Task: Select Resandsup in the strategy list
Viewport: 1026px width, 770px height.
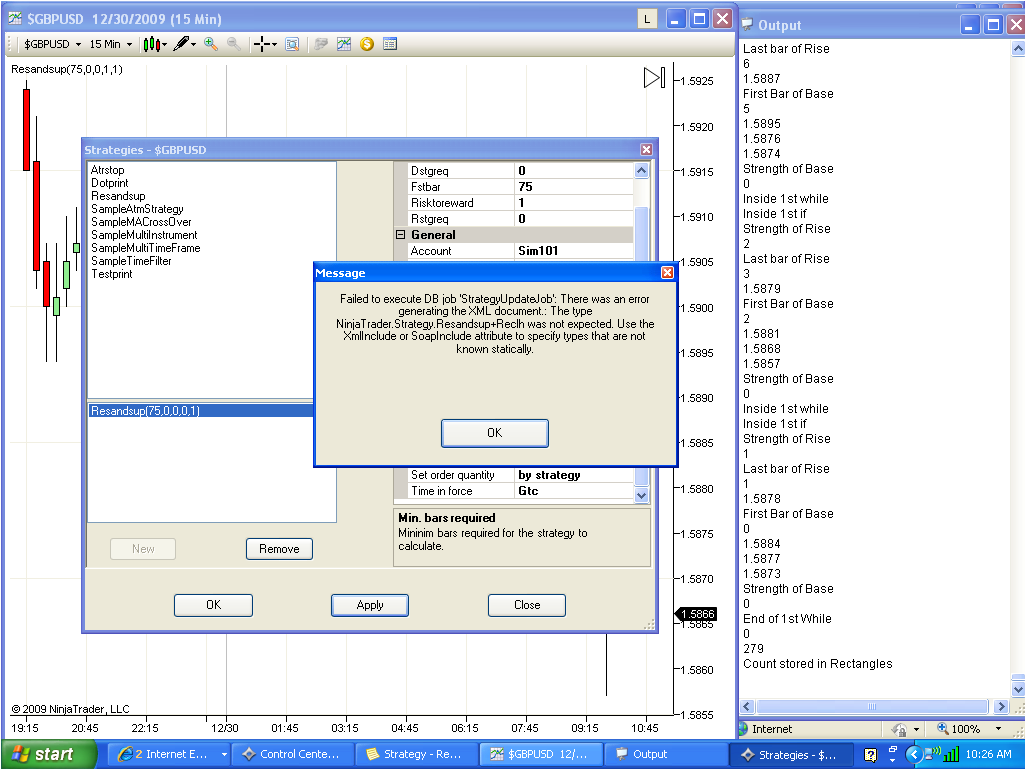Action: tap(118, 196)
